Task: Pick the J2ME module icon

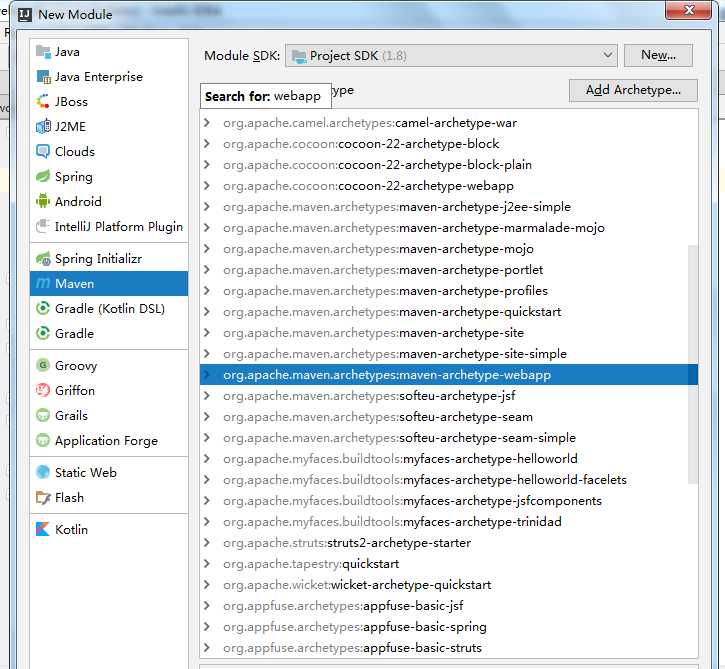Action: (x=43, y=127)
